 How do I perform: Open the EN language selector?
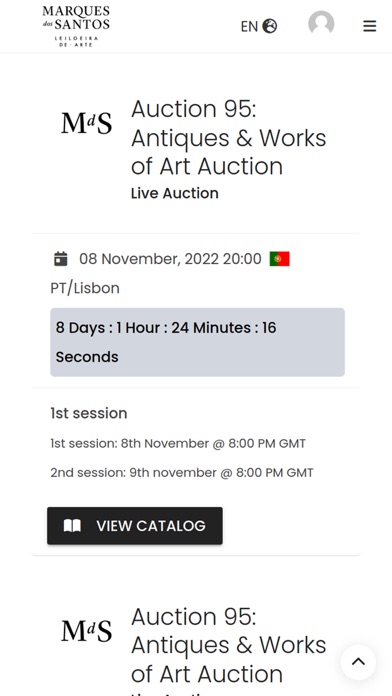(x=258, y=26)
